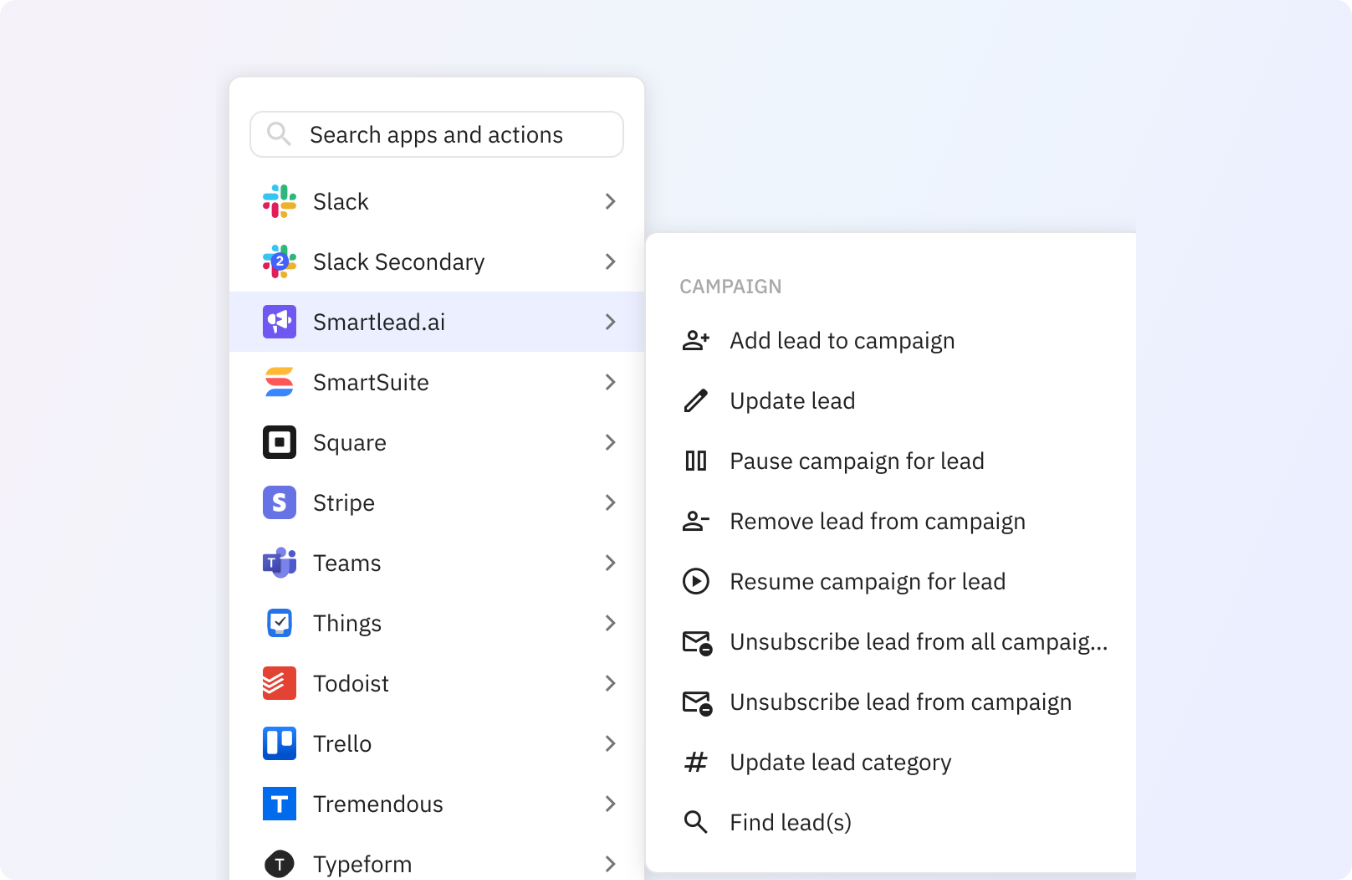The image size is (1352, 880).
Task: Expand the Tremendous submenu chevron
Action: point(610,804)
